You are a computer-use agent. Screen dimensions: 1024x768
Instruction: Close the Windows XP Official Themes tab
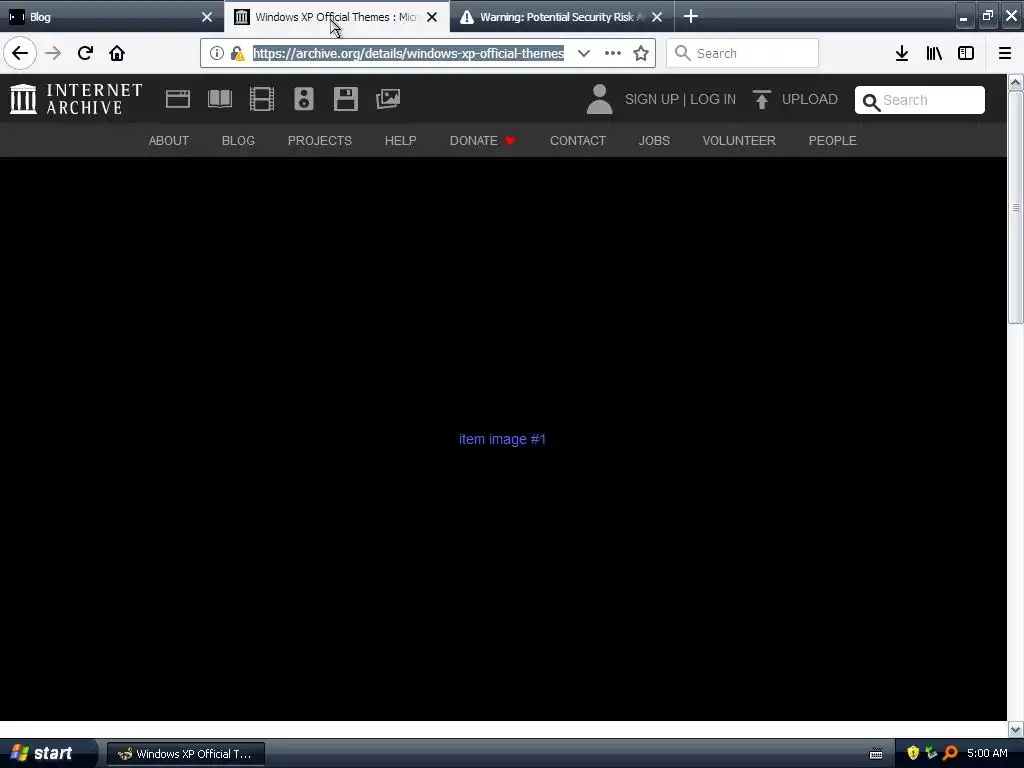(x=432, y=17)
